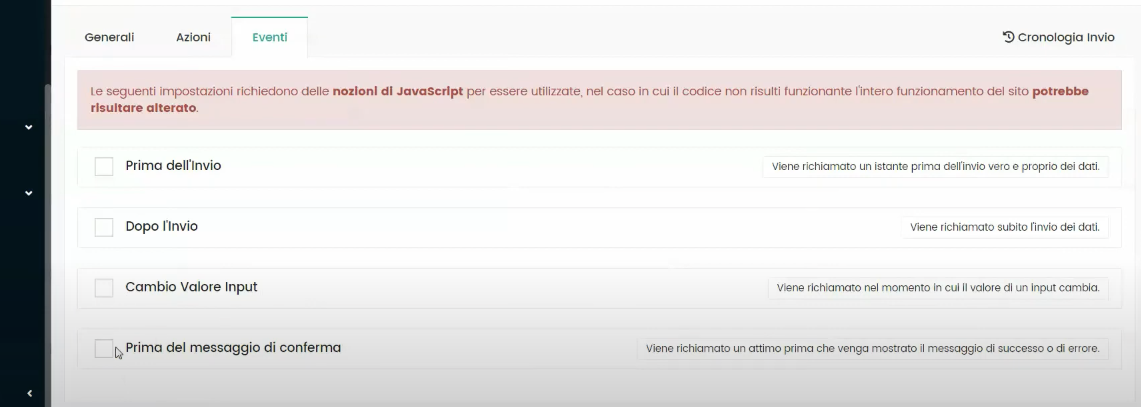1141x407 pixels.
Task: Click the Cambio Valore Input label text
Action: [x=191, y=287]
